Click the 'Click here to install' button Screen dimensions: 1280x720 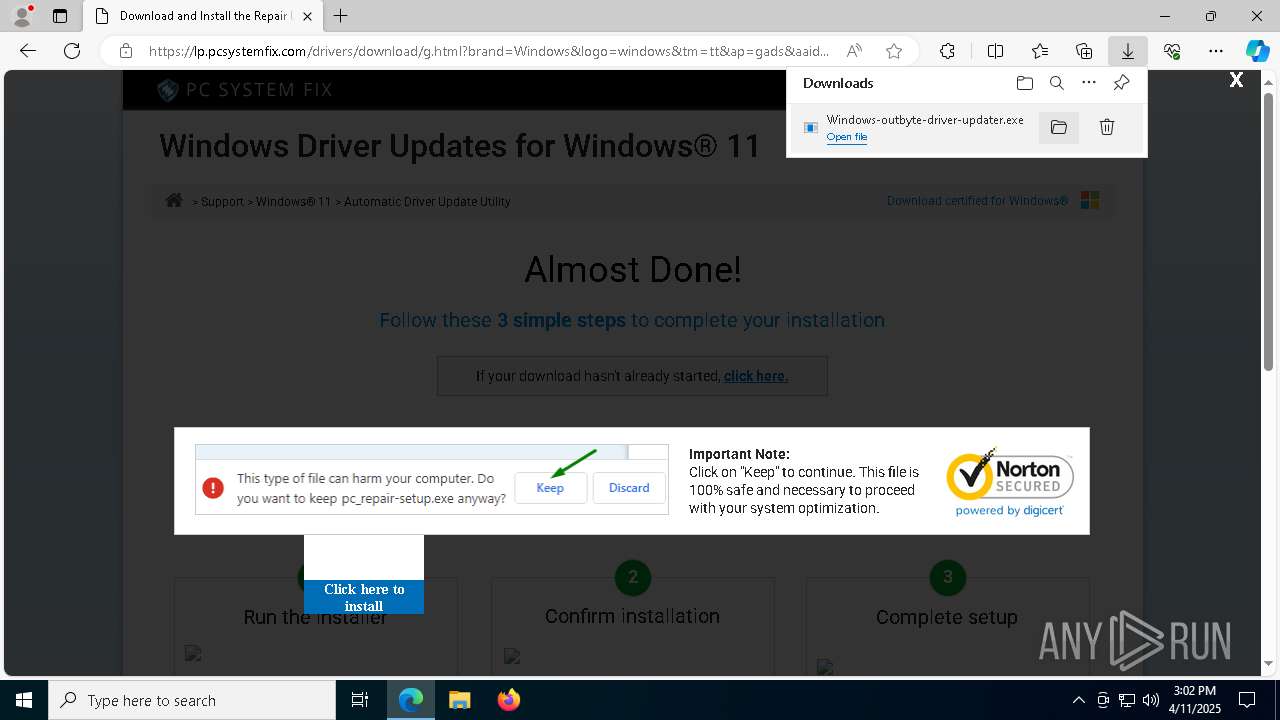(364, 597)
